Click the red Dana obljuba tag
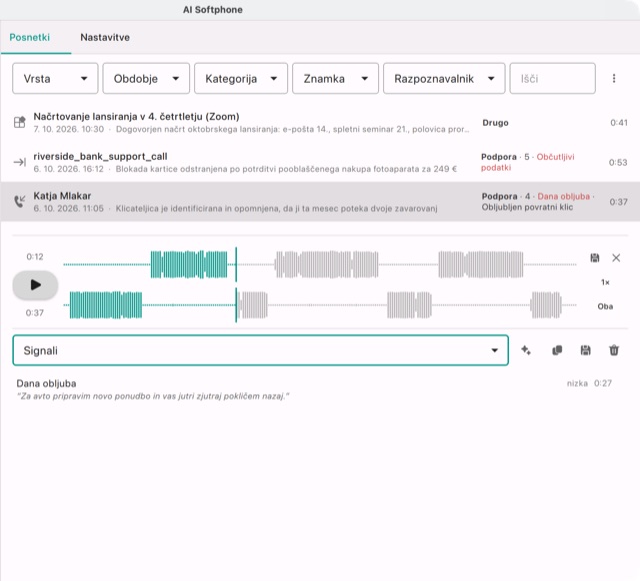This screenshot has height=581, width=640. 563,196
